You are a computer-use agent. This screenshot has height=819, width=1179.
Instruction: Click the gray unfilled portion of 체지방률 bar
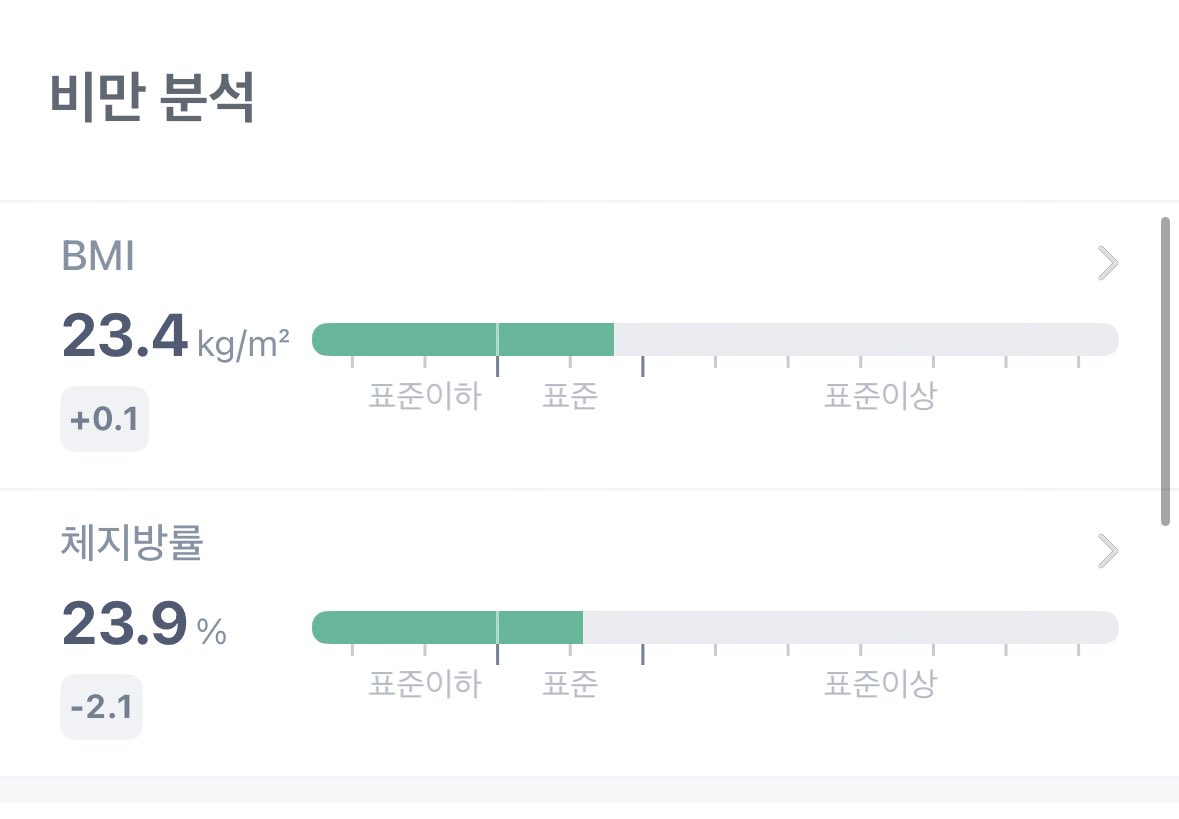851,628
